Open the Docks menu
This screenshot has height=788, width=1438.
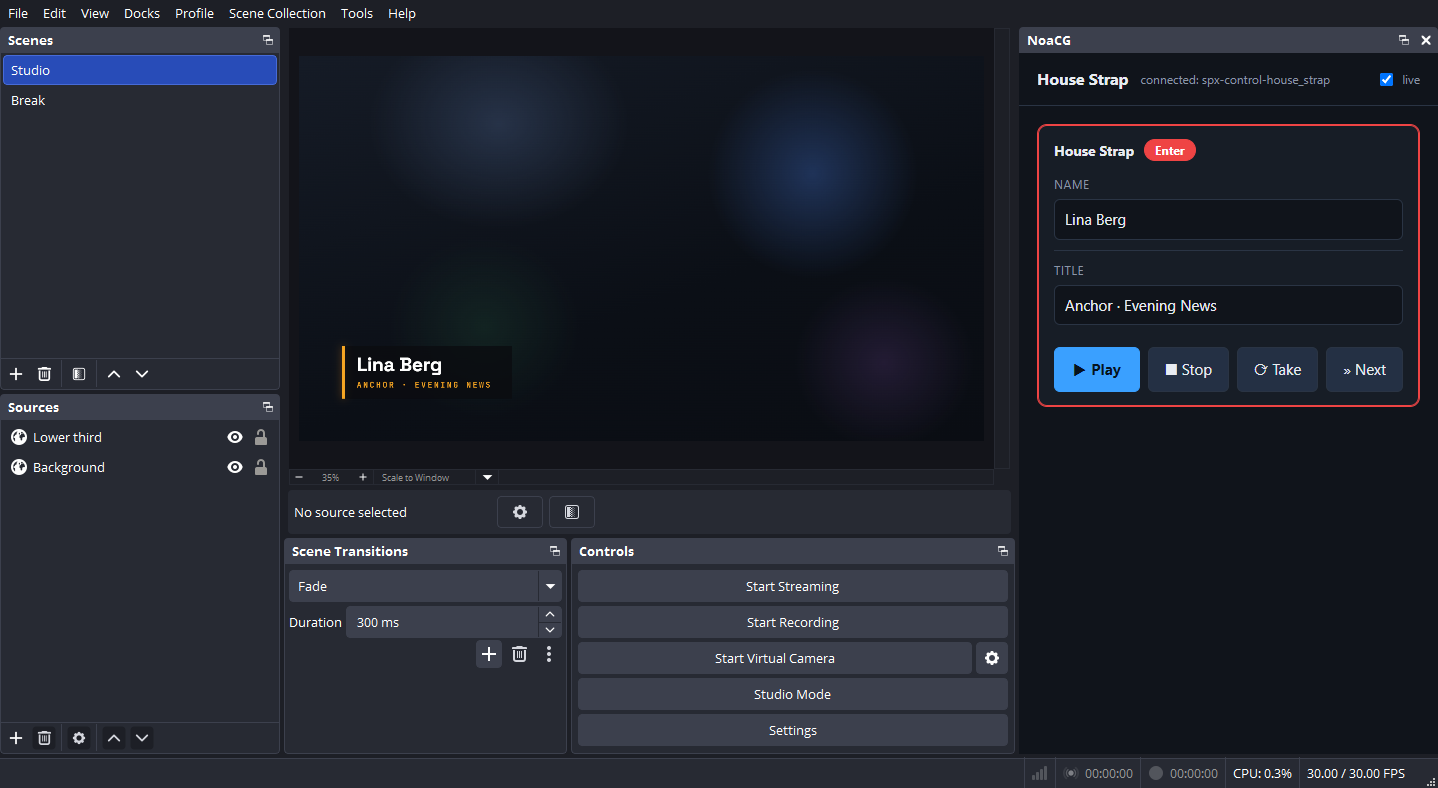point(142,13)
